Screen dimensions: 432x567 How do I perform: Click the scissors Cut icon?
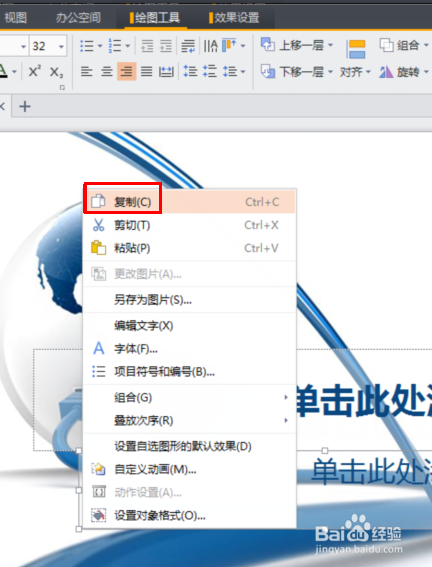tap(98, 225)
